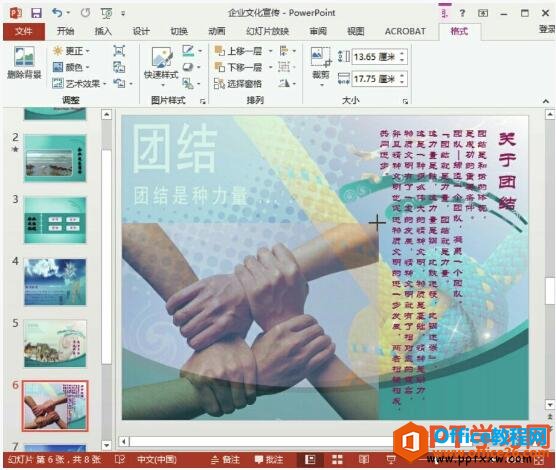This screenshot has height=470, width=556.
Task: Select slide 5 thumbnail
Action: 55,344
